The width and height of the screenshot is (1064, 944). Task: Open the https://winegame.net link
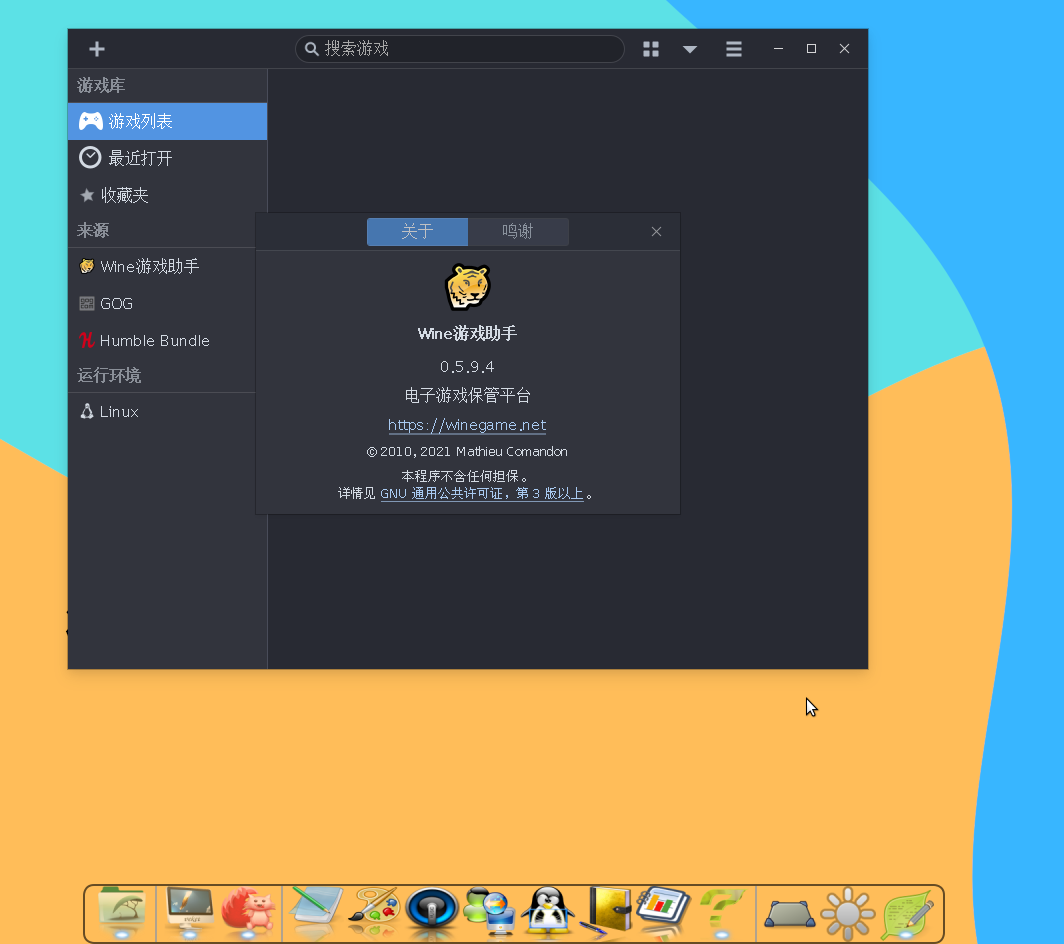pos(467,425)
